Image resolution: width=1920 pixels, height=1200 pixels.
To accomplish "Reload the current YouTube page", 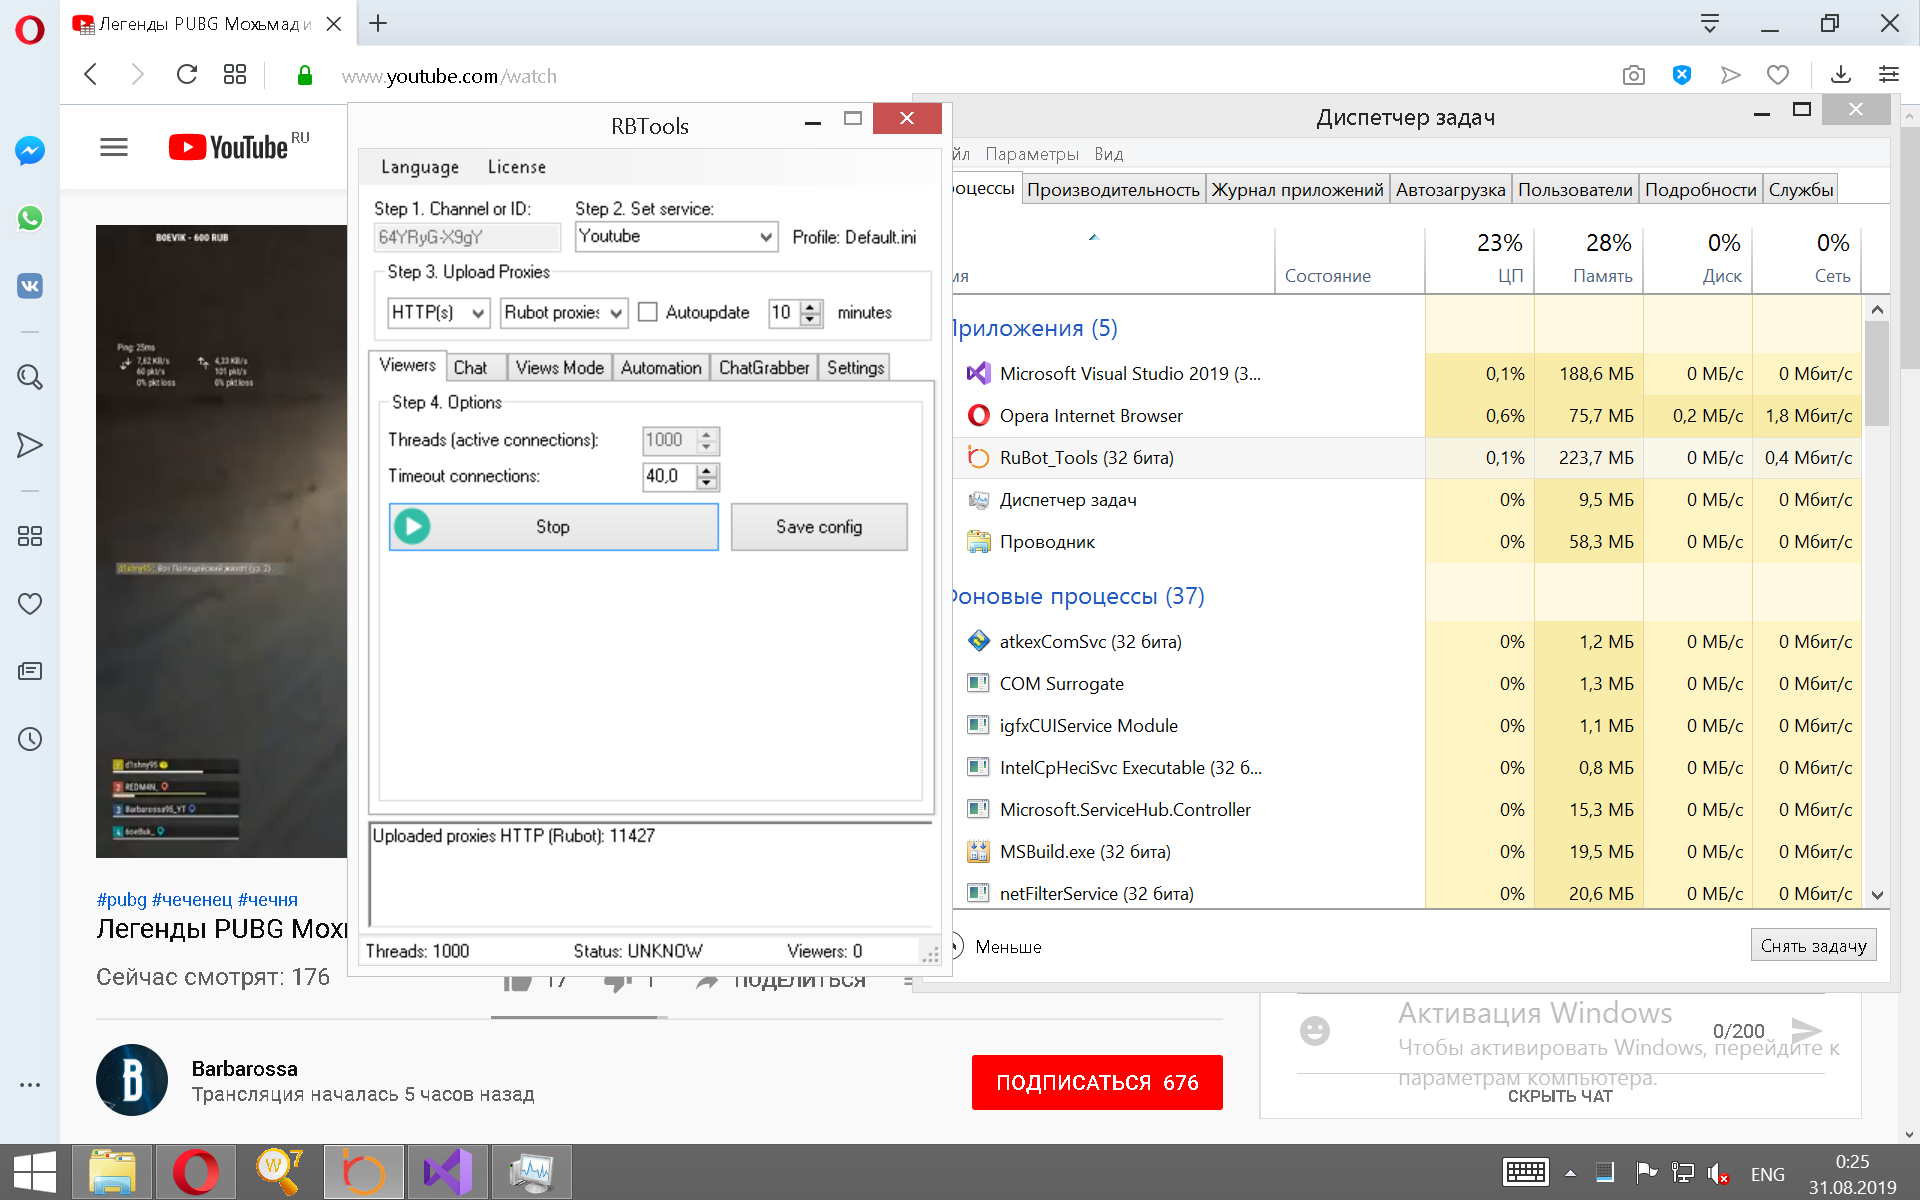I will [x=186, y=75].
